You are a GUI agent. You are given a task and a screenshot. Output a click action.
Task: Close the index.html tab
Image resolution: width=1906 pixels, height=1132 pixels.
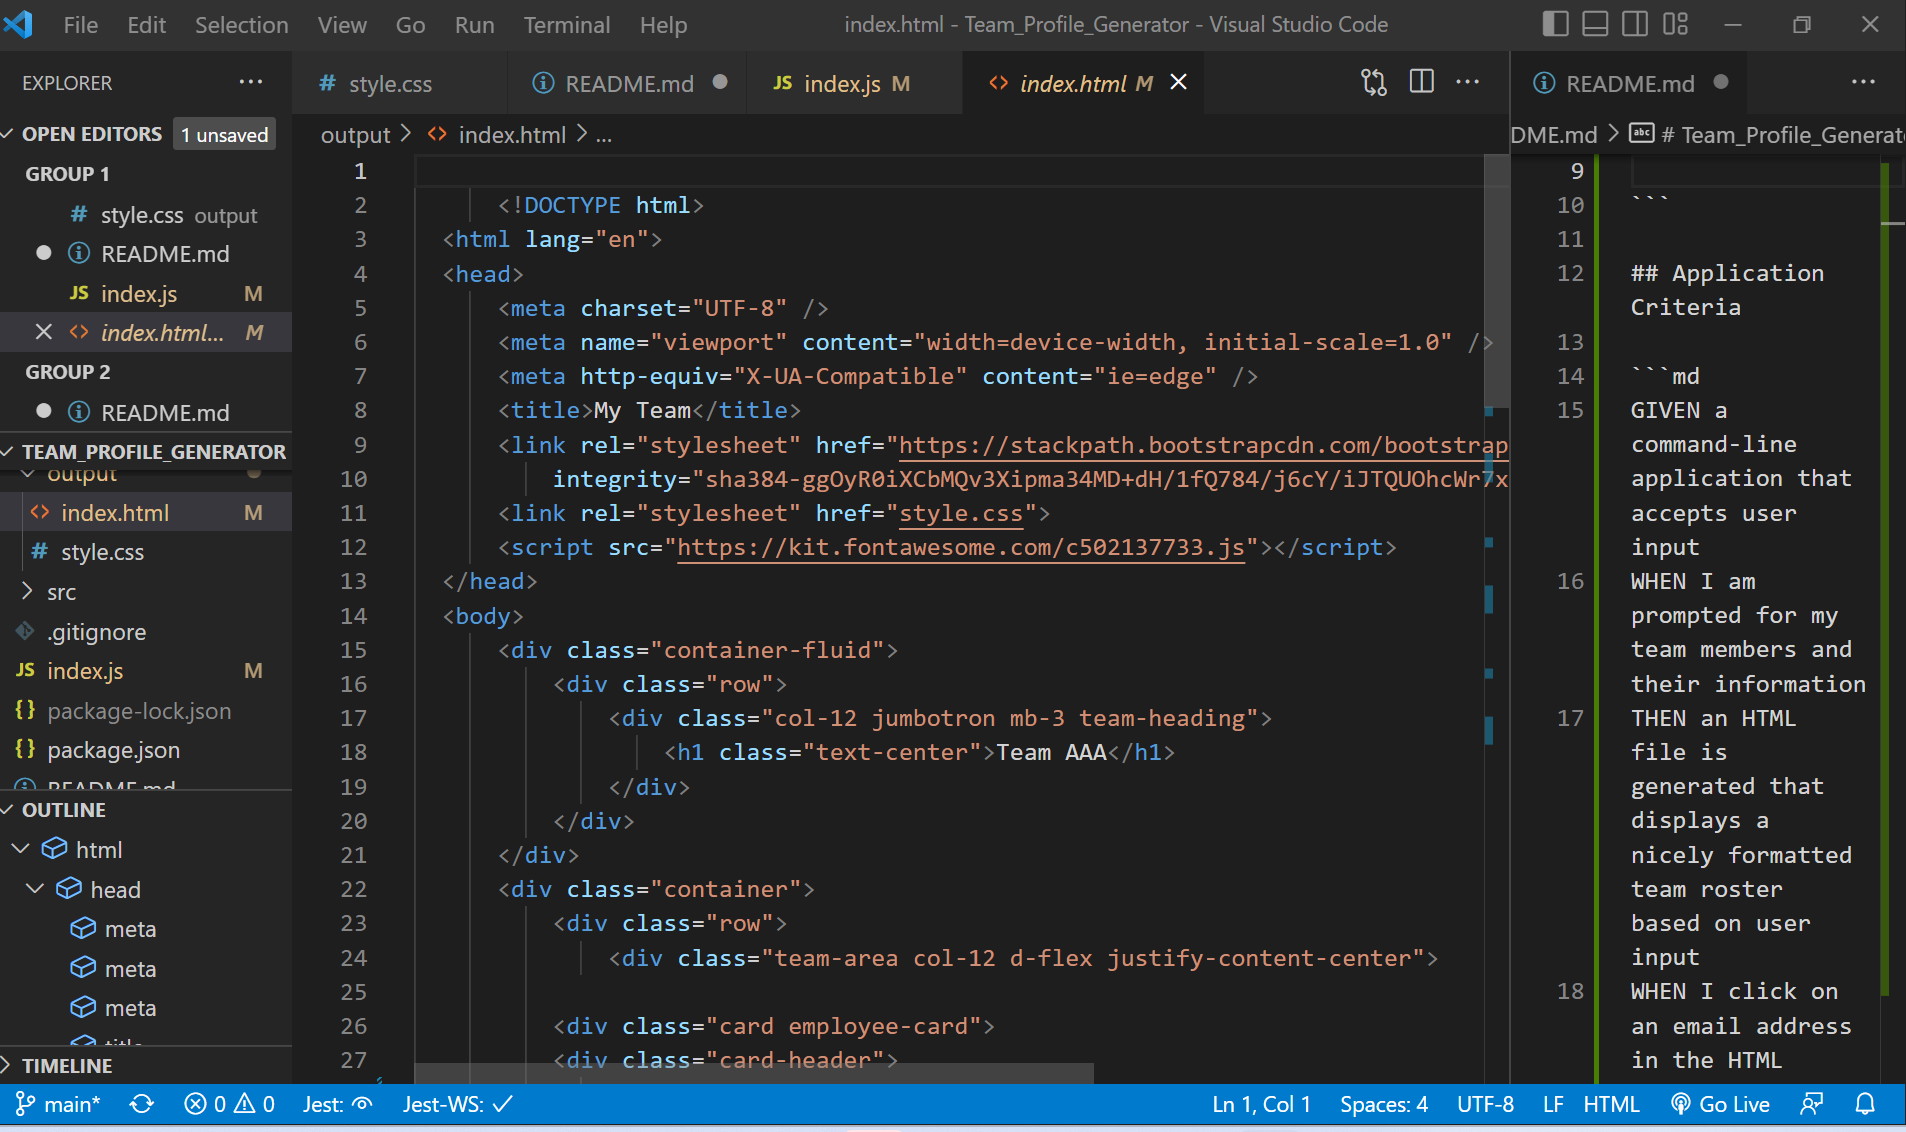[x=1179, y=82]
